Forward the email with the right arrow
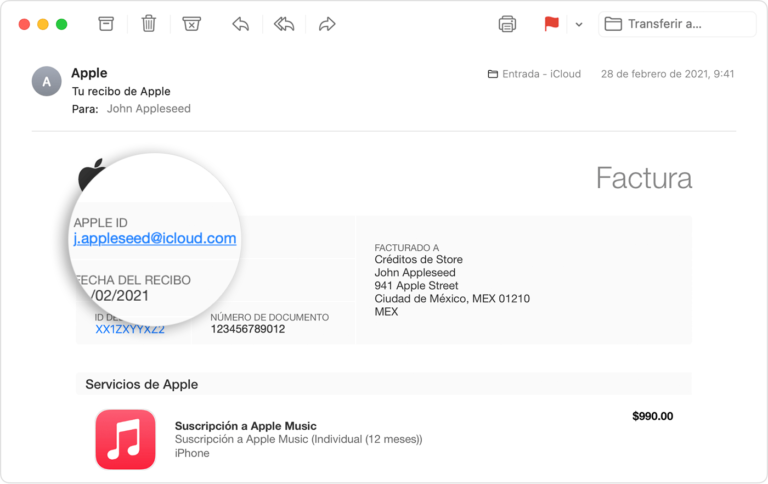The image size is (768, 484). pyautogui.click(x=327, y=24)
